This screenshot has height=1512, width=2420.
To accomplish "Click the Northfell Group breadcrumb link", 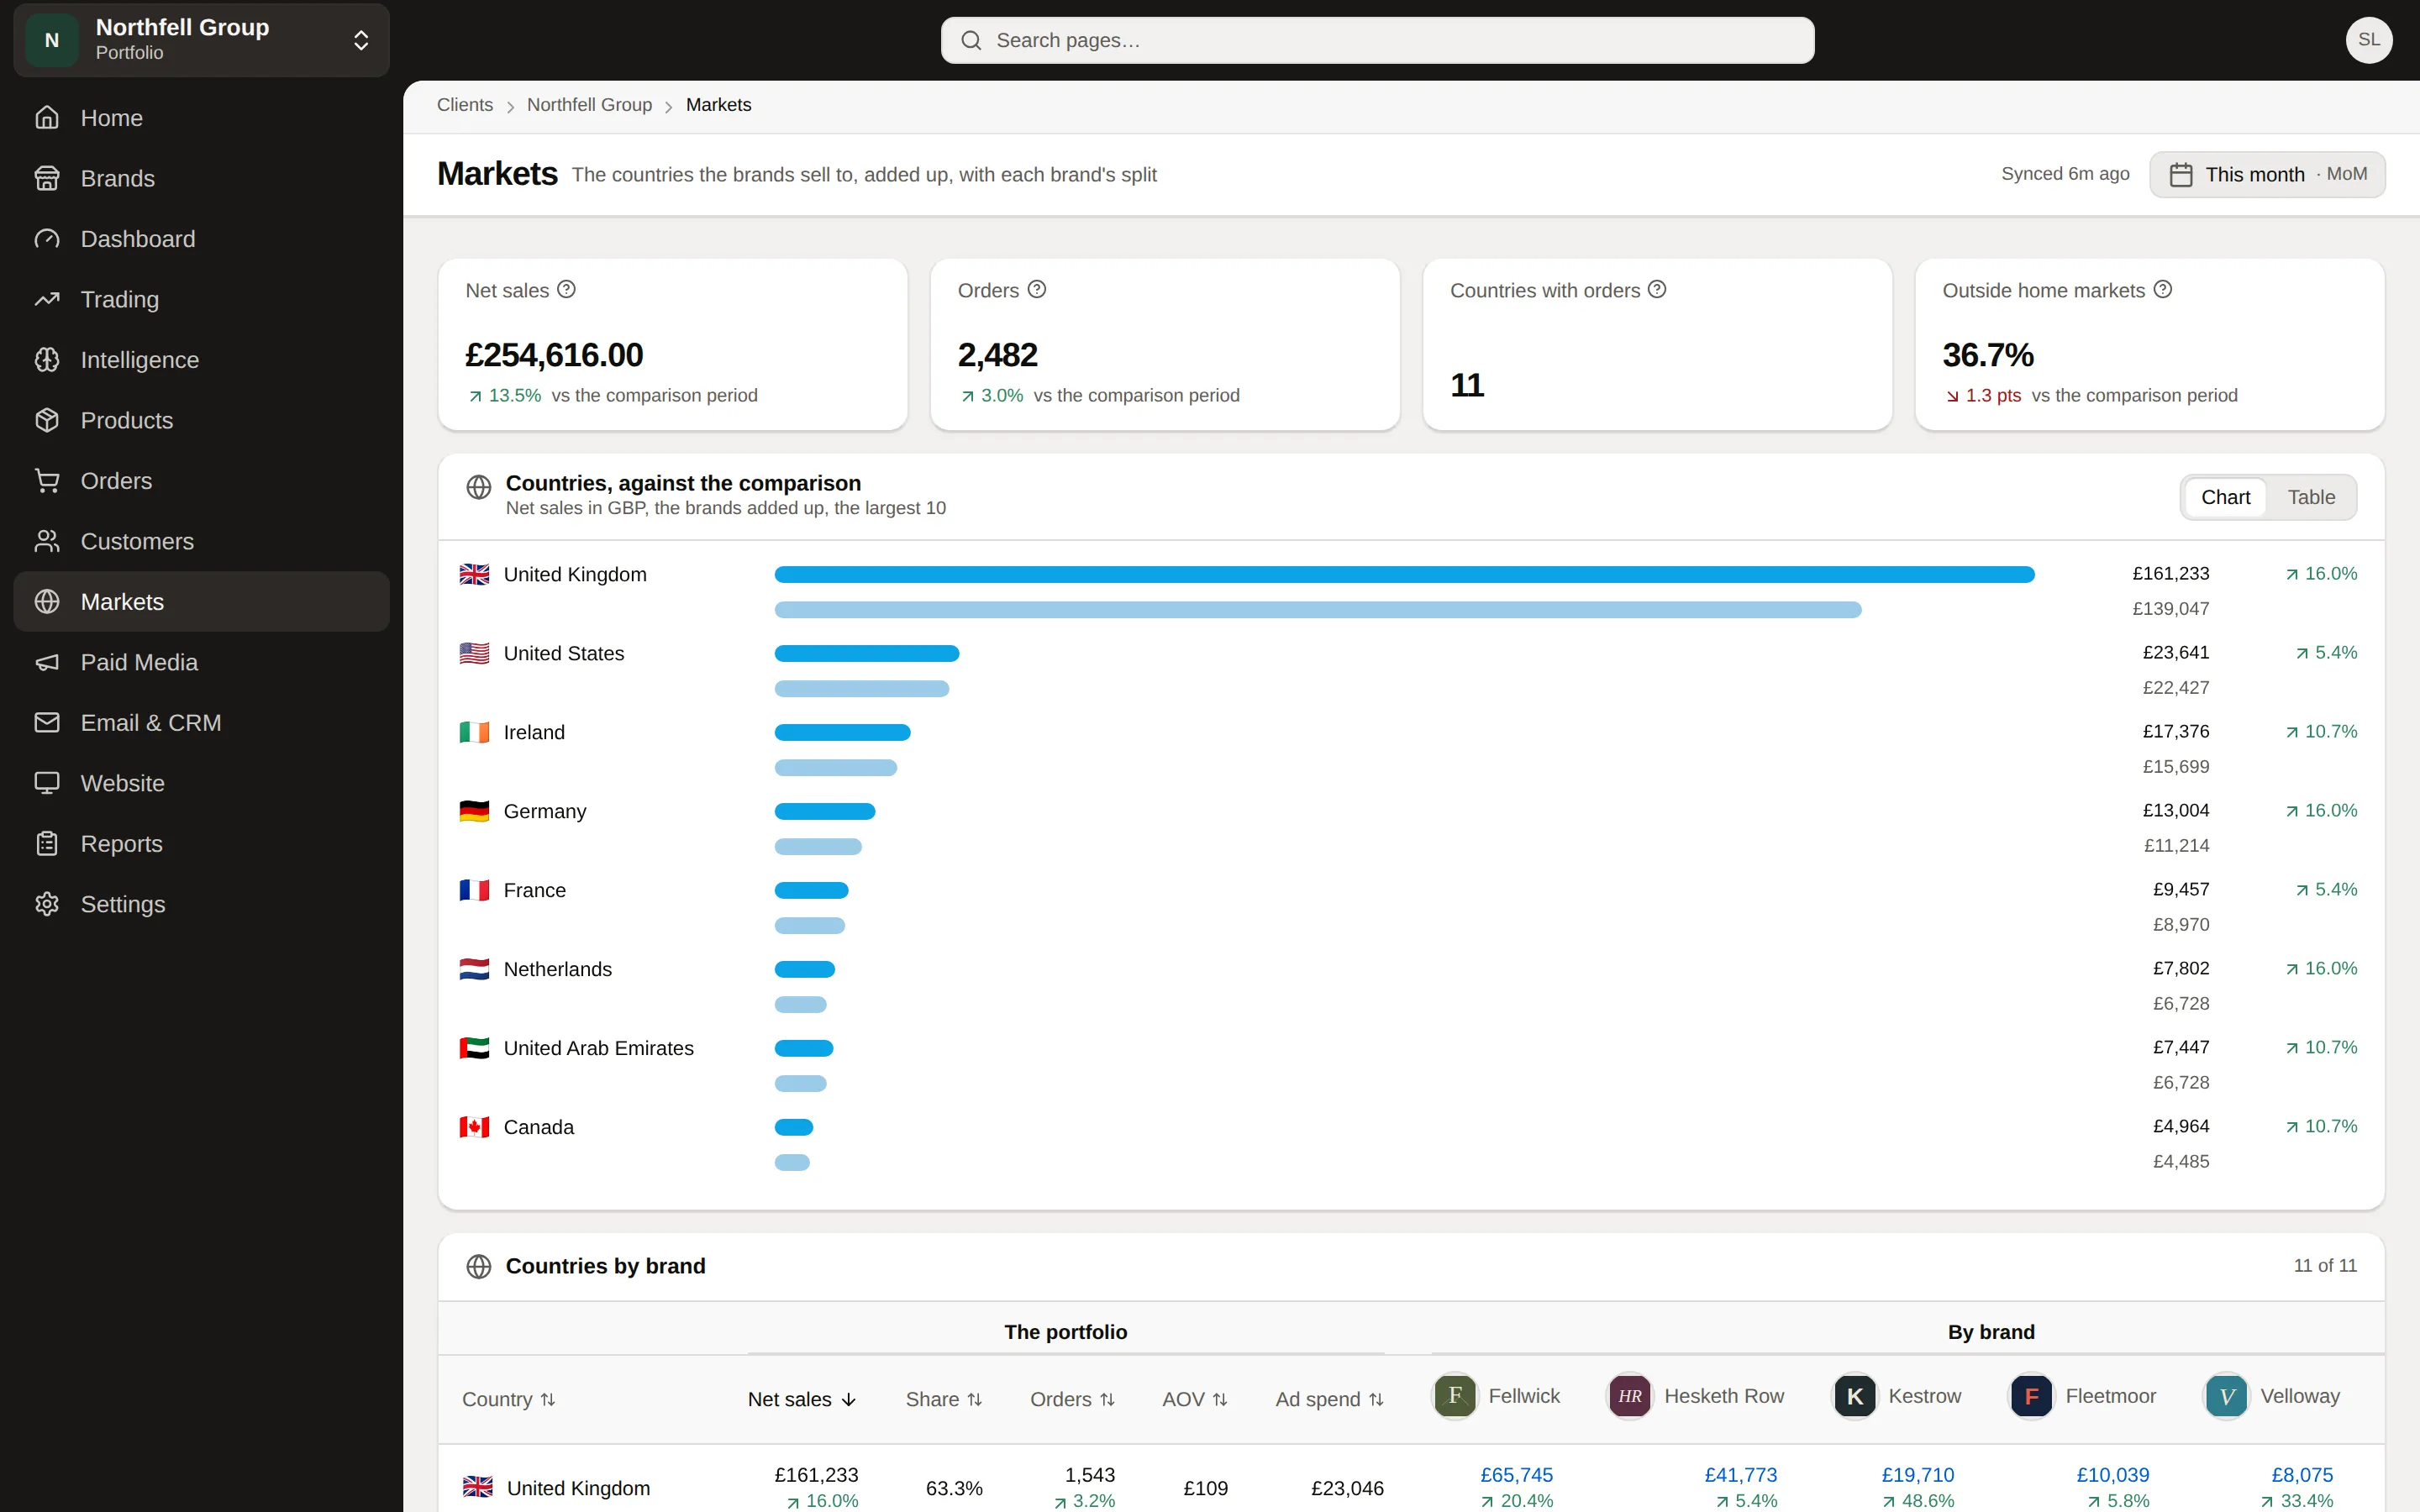I will point(589,105).
